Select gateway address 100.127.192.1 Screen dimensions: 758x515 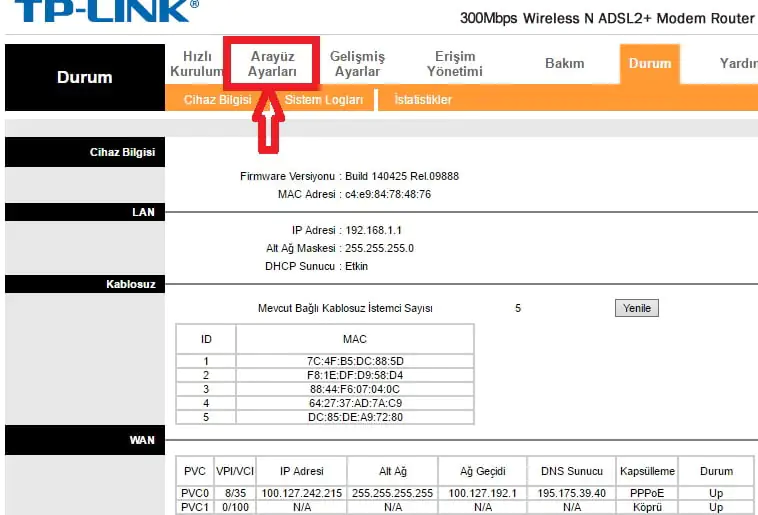[482, 493]
